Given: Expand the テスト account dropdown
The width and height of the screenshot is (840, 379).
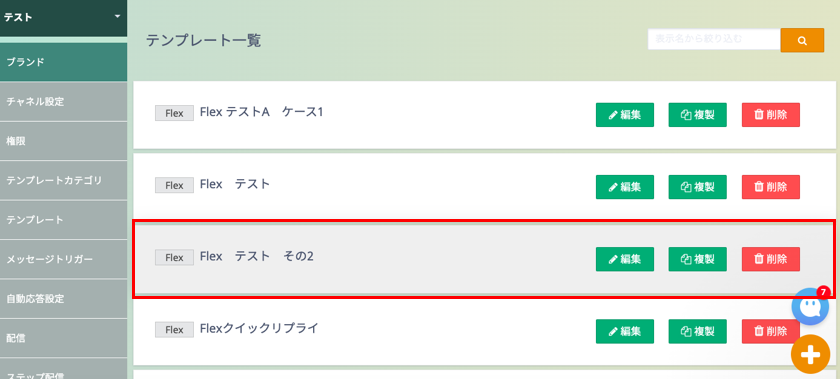Looking at the screenshot, I should [63, 18].
